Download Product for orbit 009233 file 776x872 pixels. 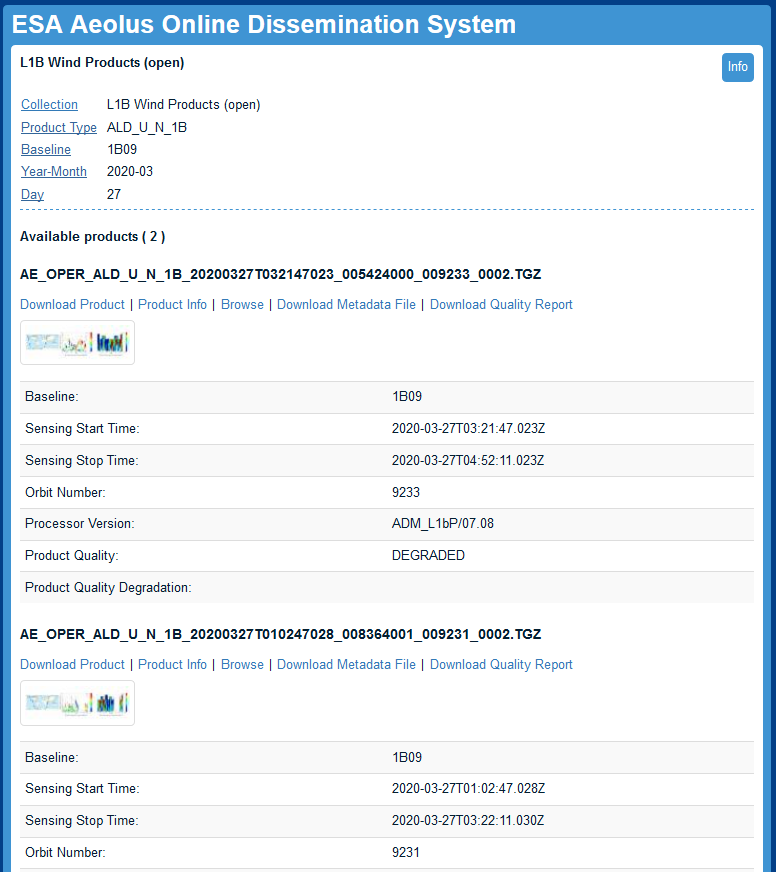pos(72,304)
